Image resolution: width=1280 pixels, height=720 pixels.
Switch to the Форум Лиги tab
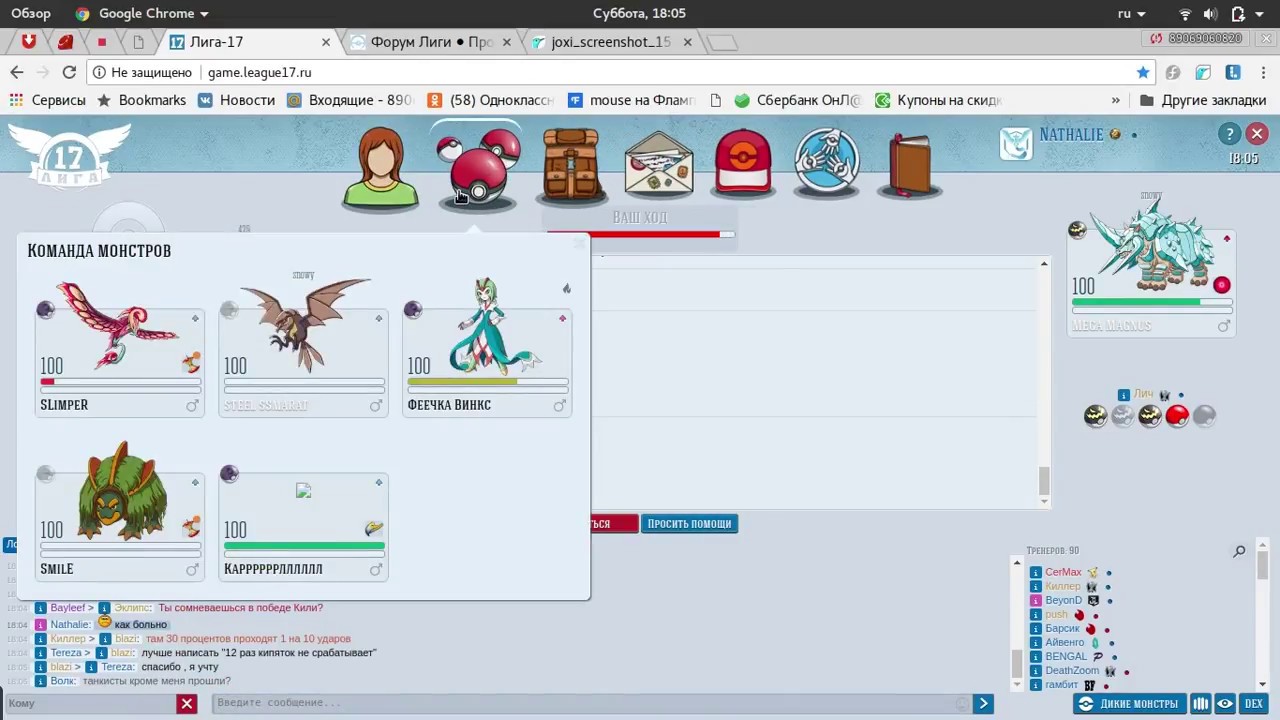coord(432,42)
